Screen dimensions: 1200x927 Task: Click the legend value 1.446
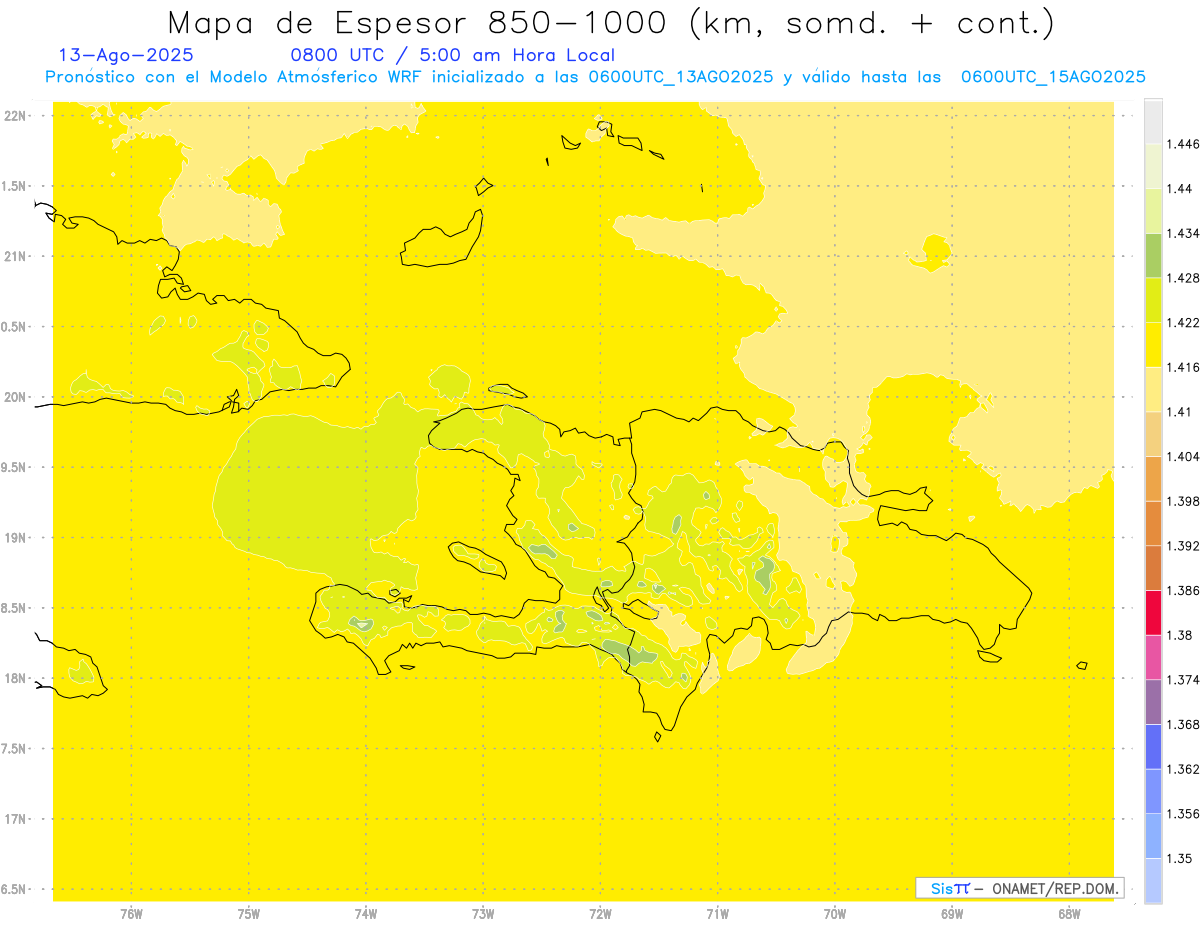click(1183, 144)
